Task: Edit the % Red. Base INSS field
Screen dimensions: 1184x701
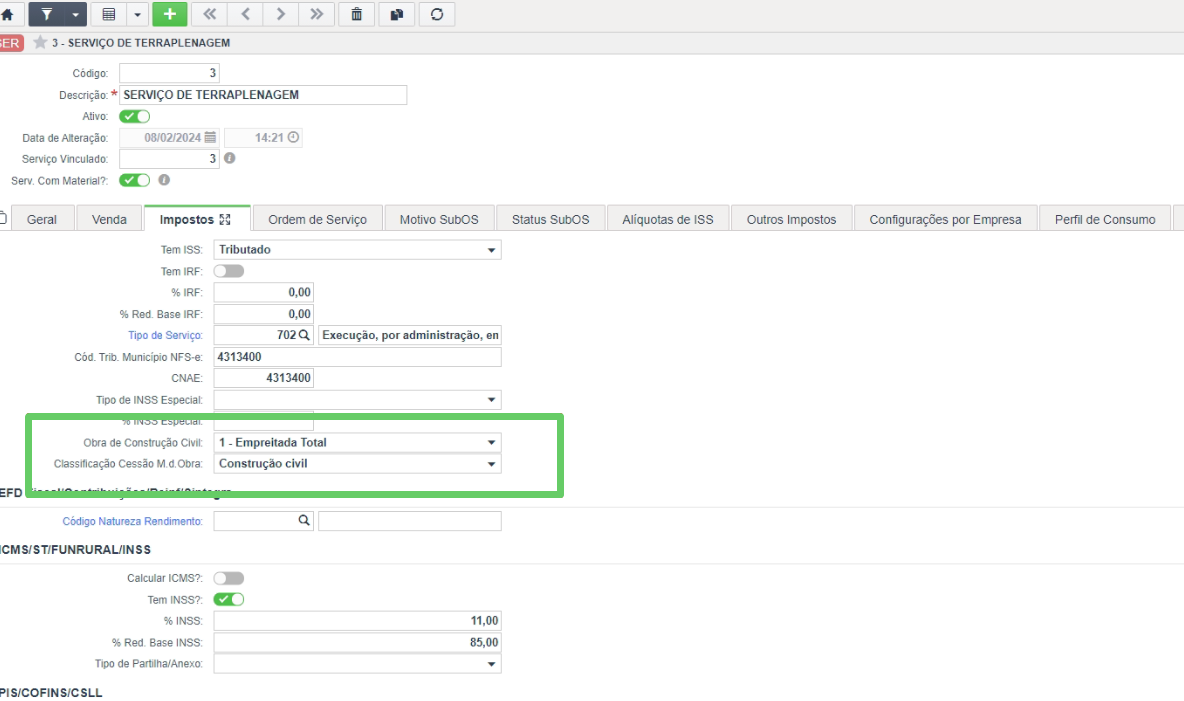Action: click(x=357, y=642)
